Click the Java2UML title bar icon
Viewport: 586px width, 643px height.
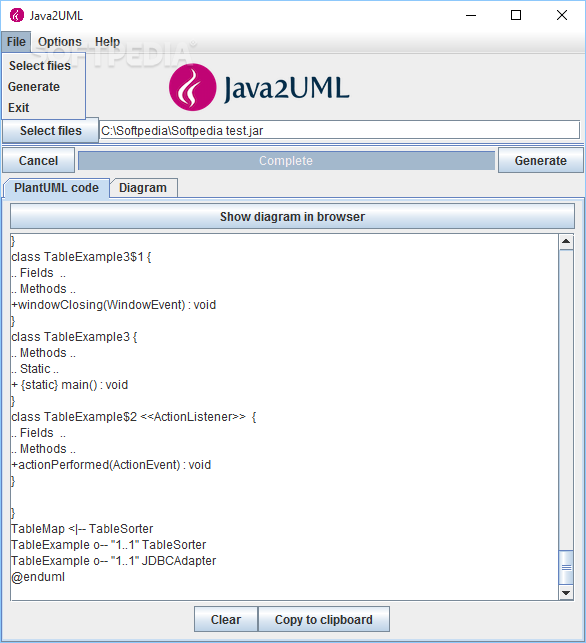(x=17, y=16)
